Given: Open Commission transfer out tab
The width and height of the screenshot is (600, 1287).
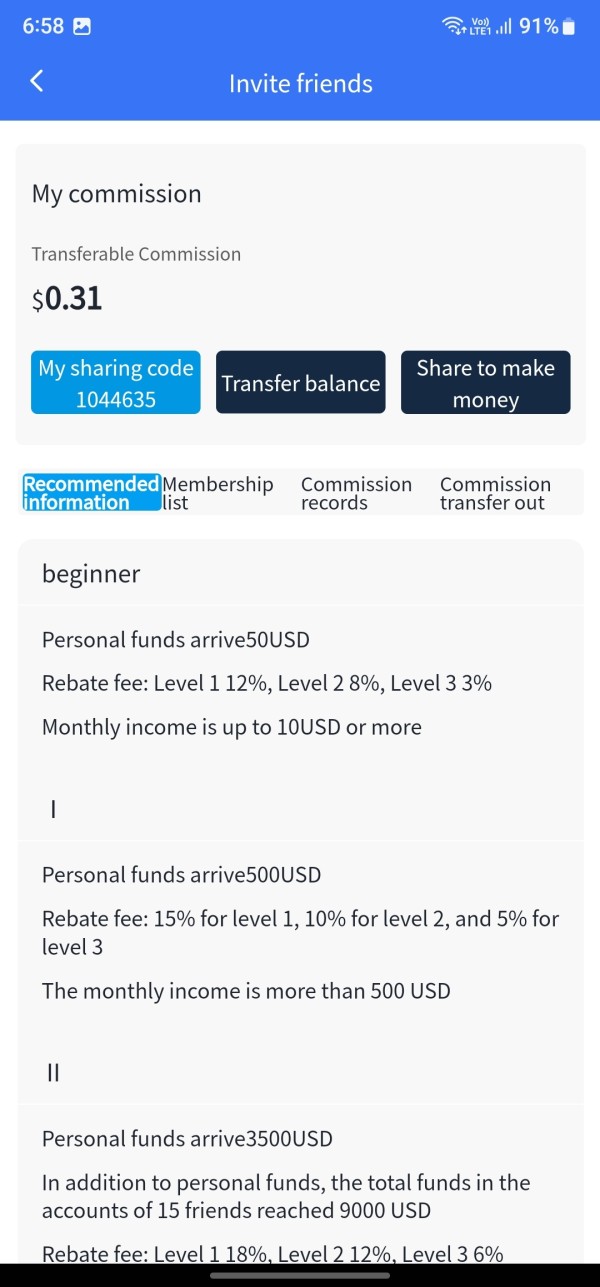Looking at the screenshot, I should [x=495, y=493].
